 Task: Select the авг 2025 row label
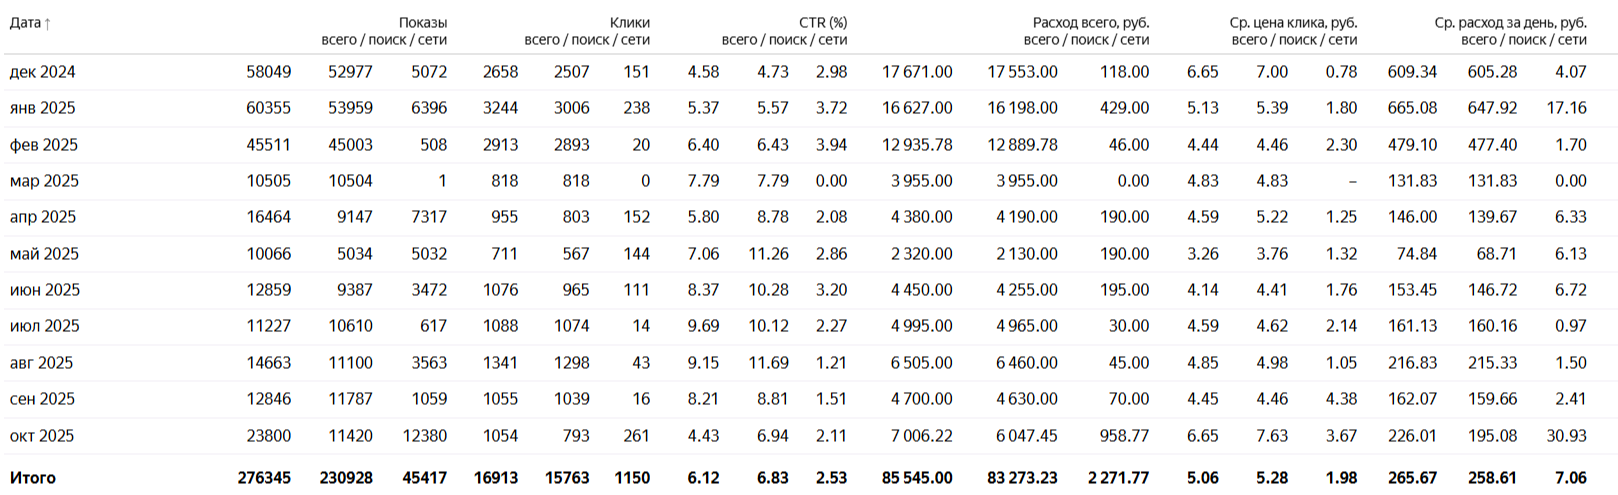tap(41, 363)
